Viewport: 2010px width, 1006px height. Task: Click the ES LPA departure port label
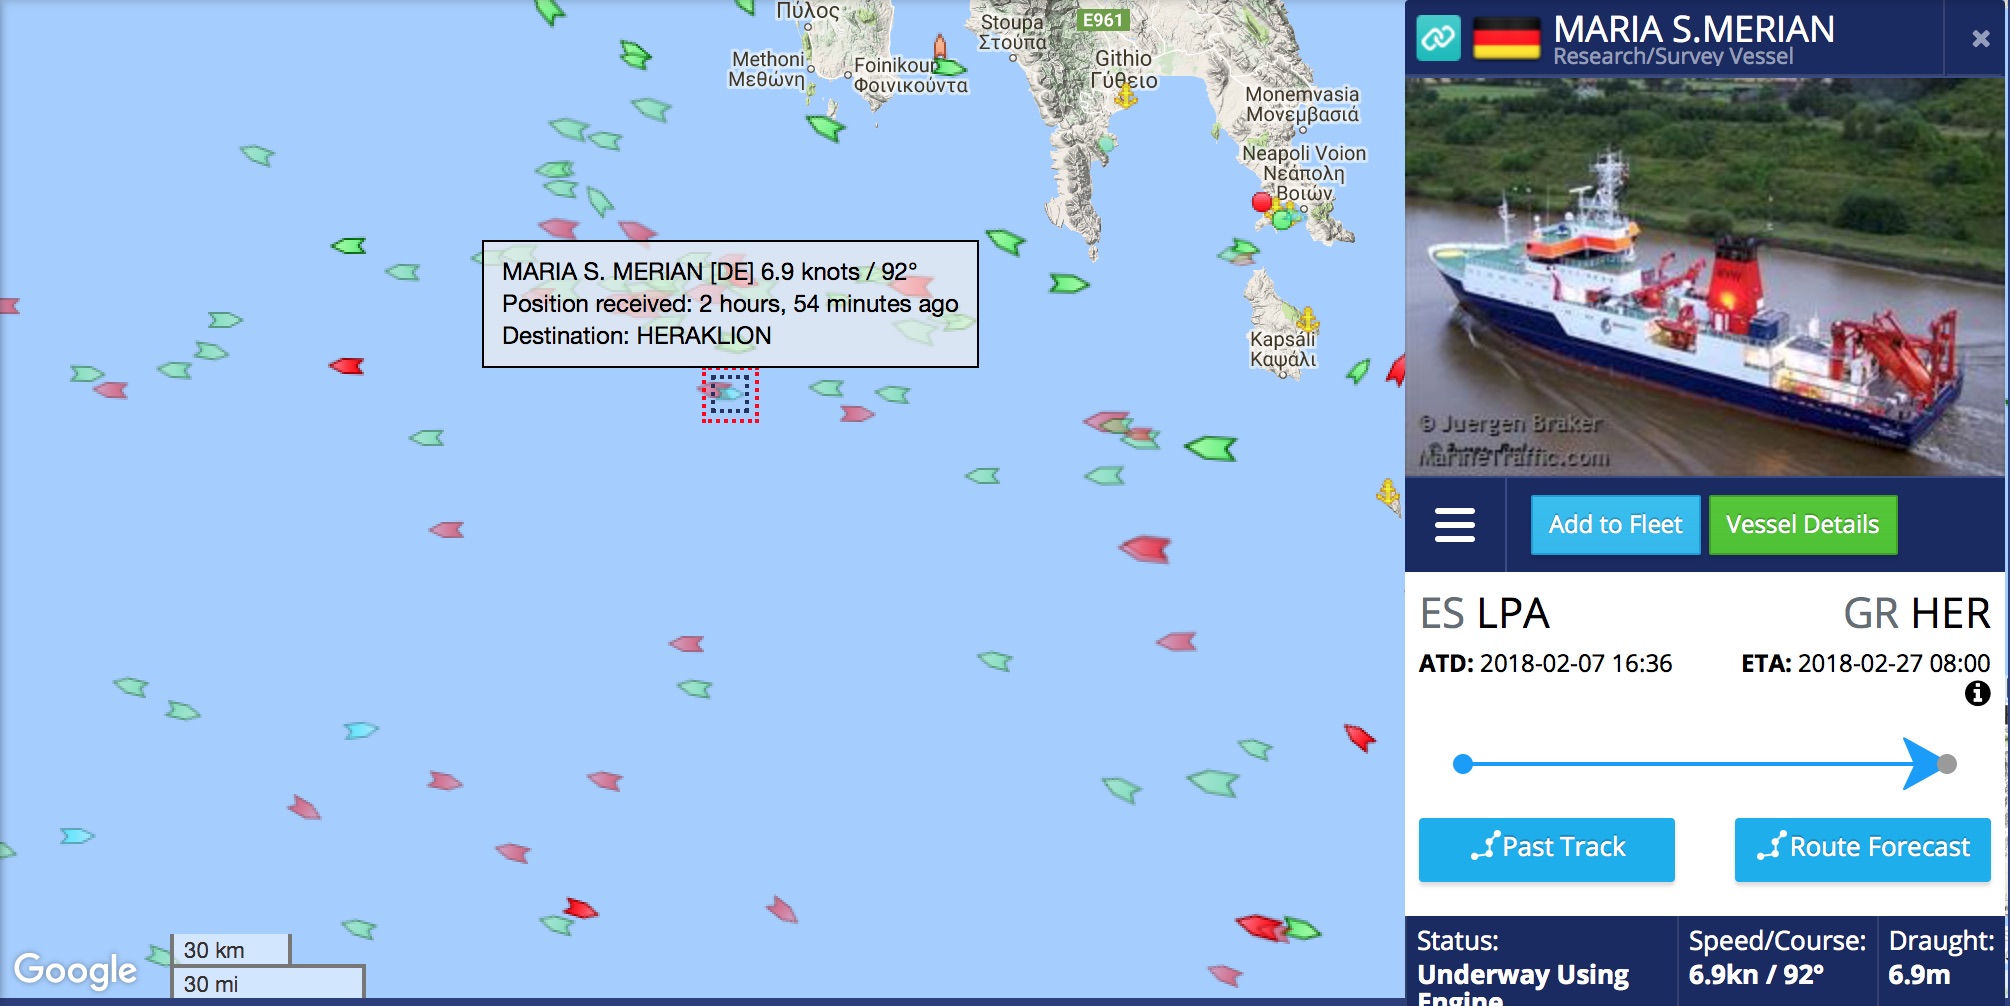pos(1484,613)
